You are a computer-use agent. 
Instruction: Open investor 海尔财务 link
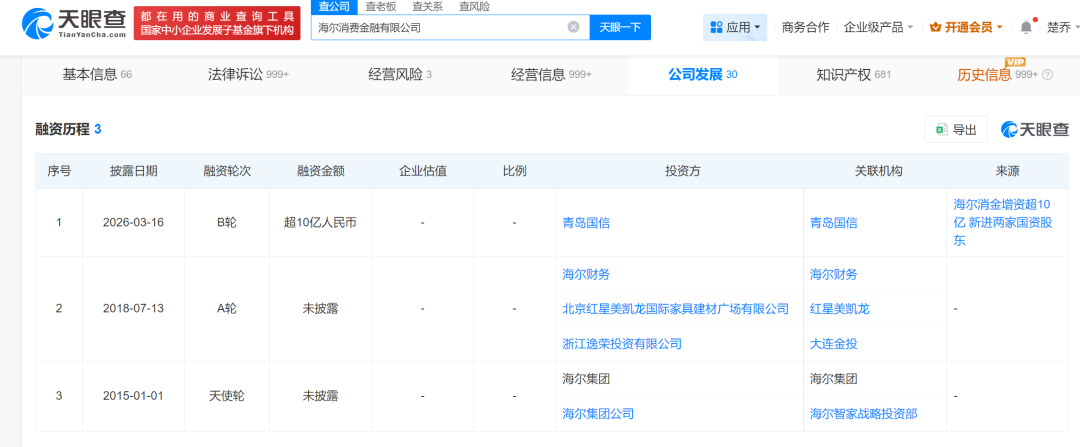tap(586, 274)
